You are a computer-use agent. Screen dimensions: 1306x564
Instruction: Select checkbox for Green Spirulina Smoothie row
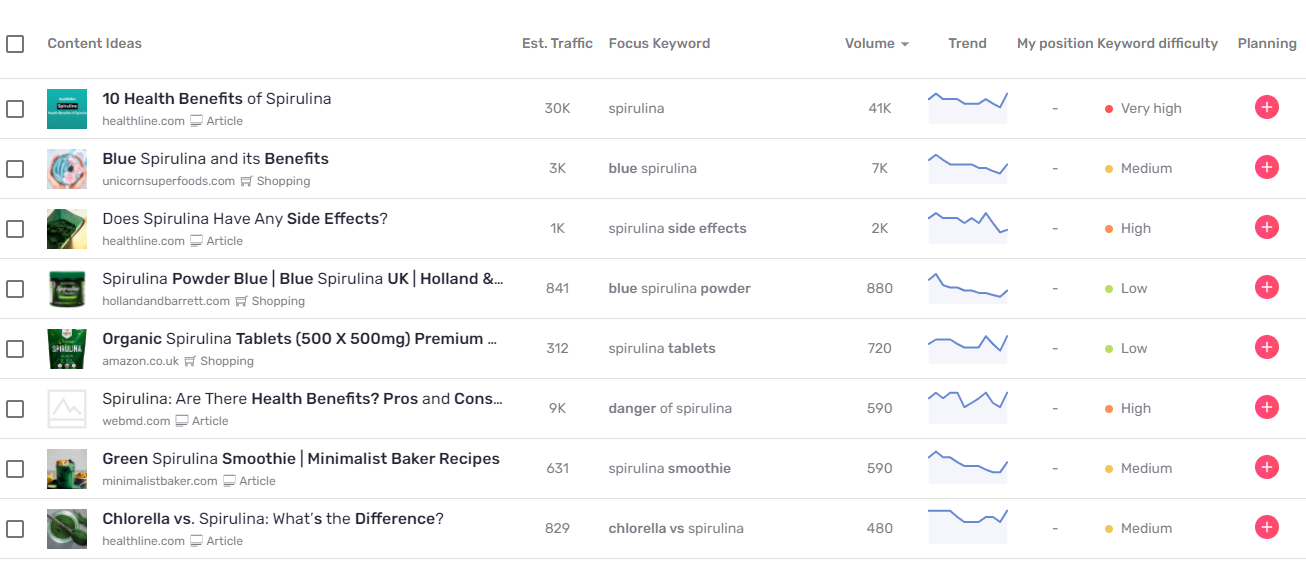coord(15,469)
